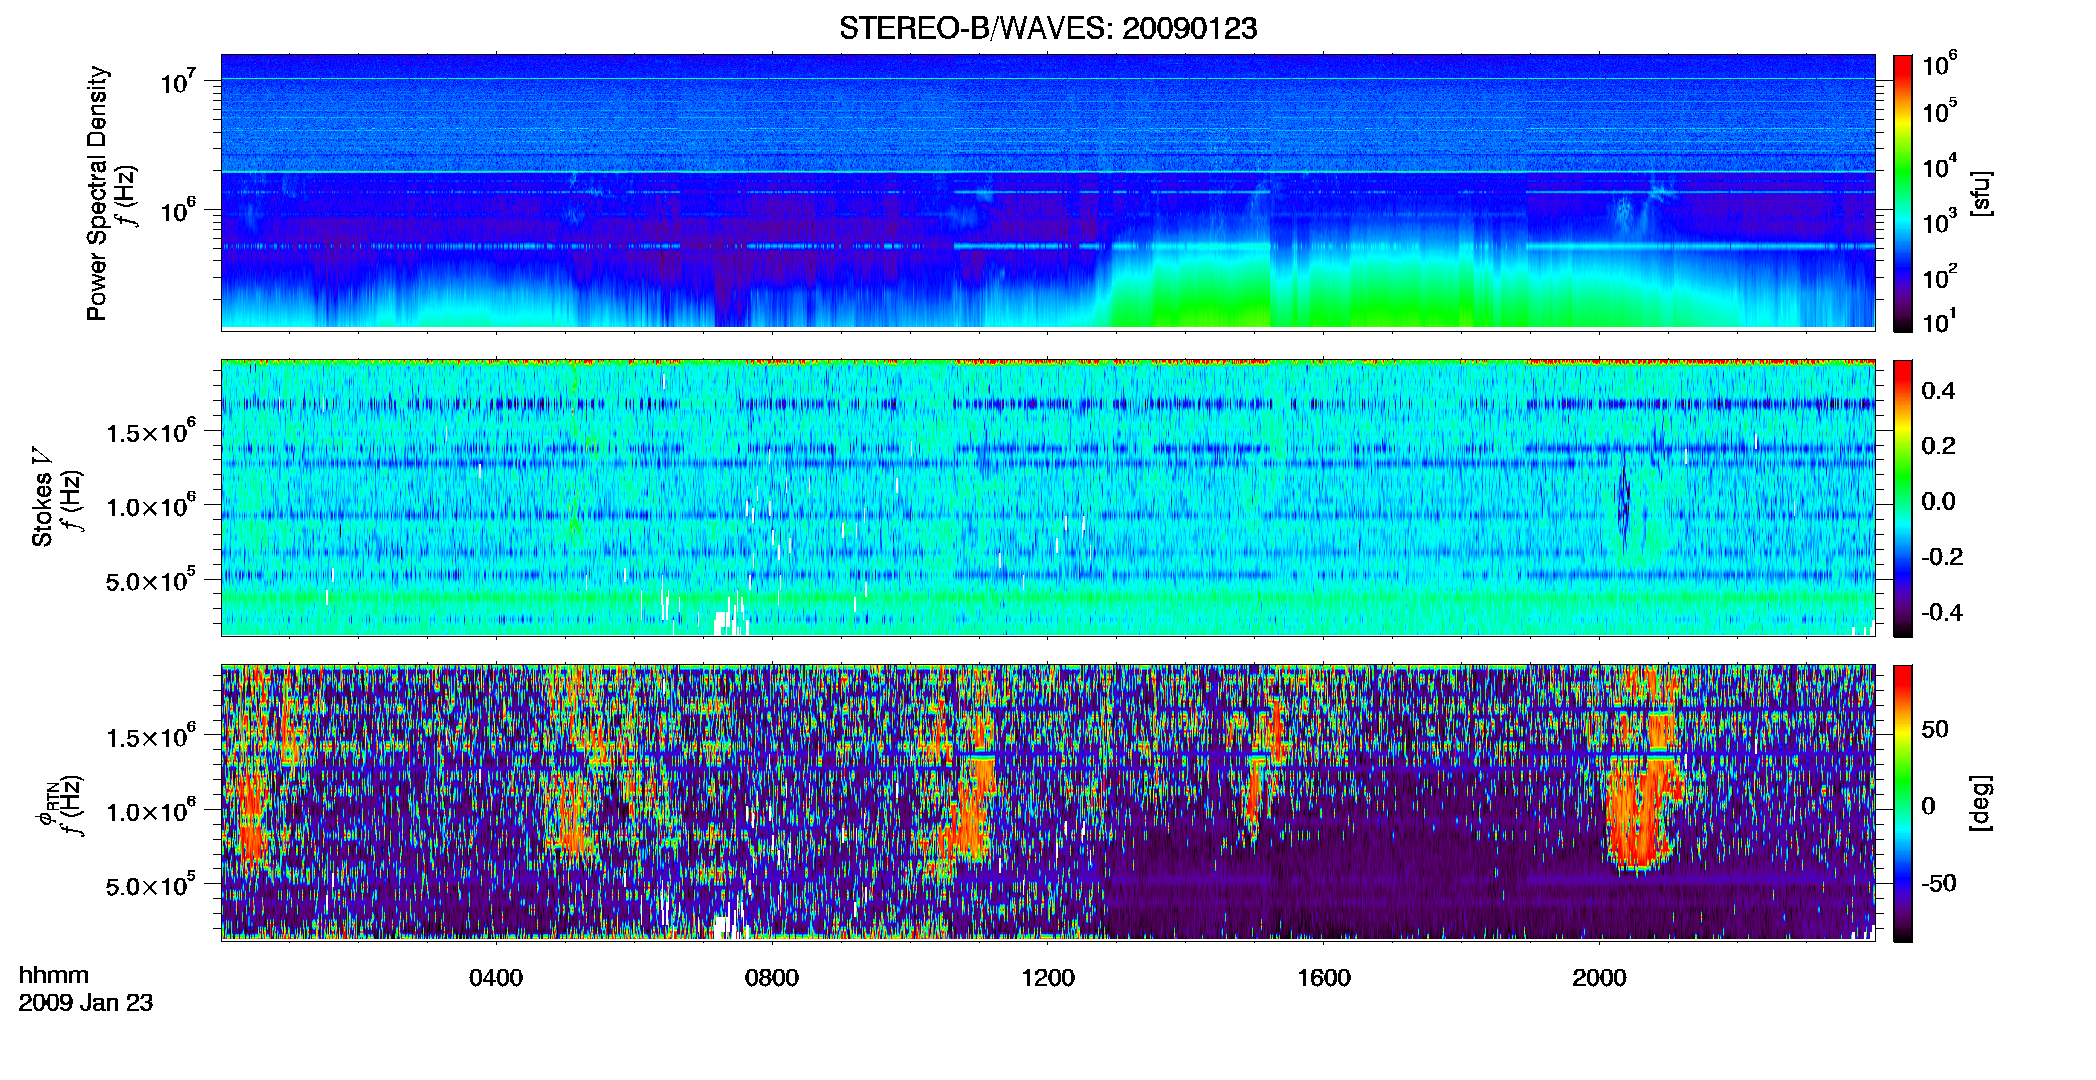The height and width of the screenshot is (1080, 2096).
Task: Click the 0.4 tick on the Stokes V colorbar
Action: tap(1938, 391)
